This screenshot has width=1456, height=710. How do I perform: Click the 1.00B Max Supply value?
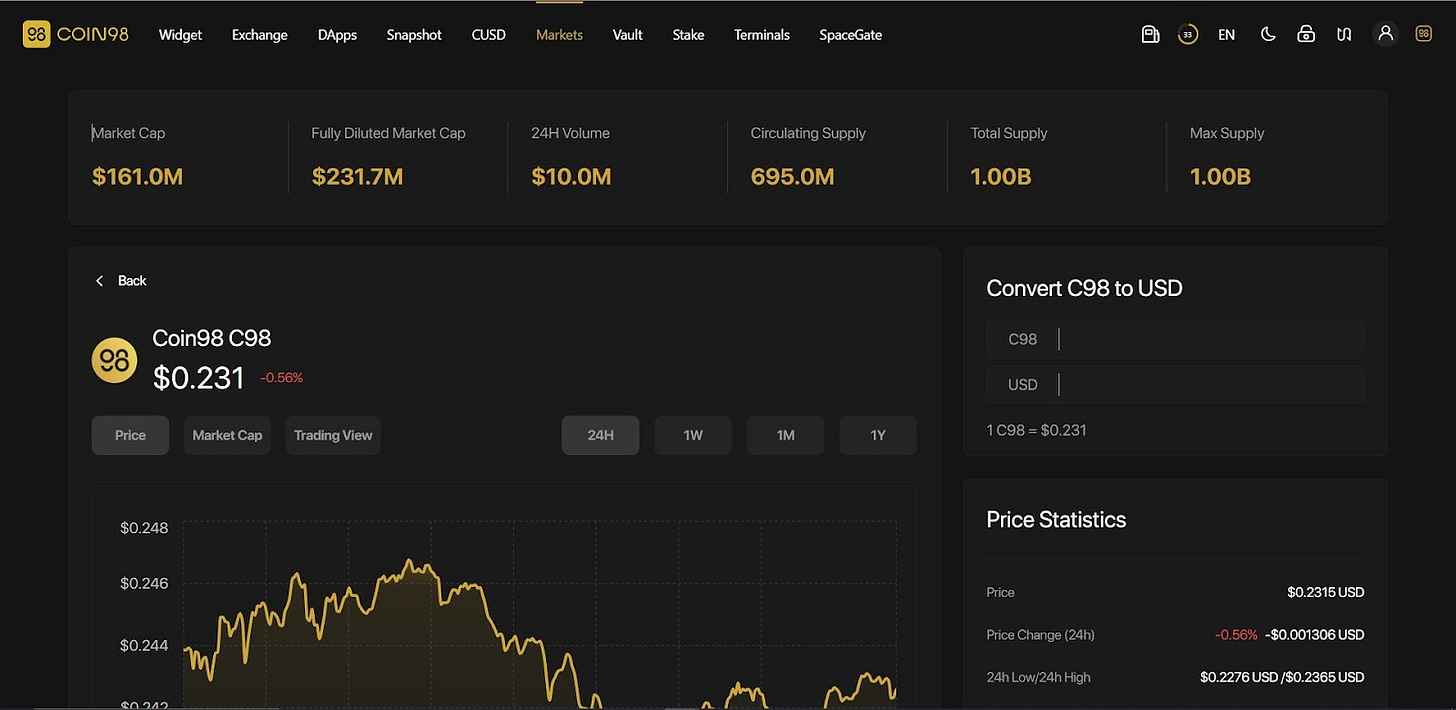point(1220,177)
